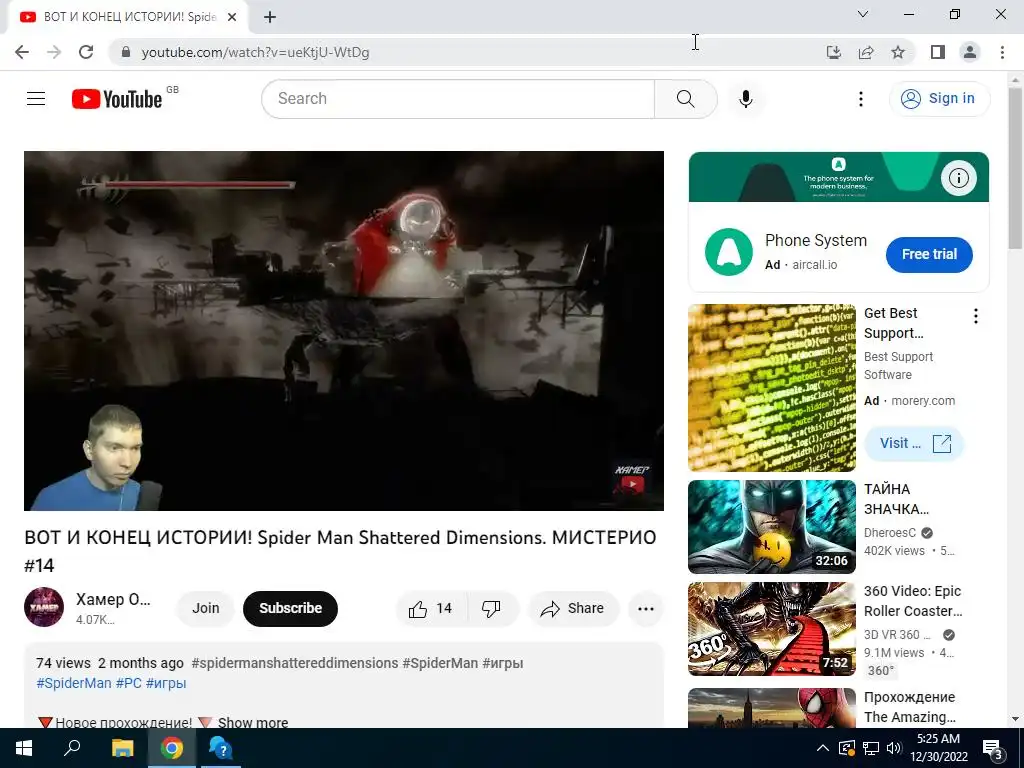The height and width of the screenshot is (768, 1024).
Task: Open the Aircall Phone System ad logo
Action: pyautogui.click(x=729, y=252)
